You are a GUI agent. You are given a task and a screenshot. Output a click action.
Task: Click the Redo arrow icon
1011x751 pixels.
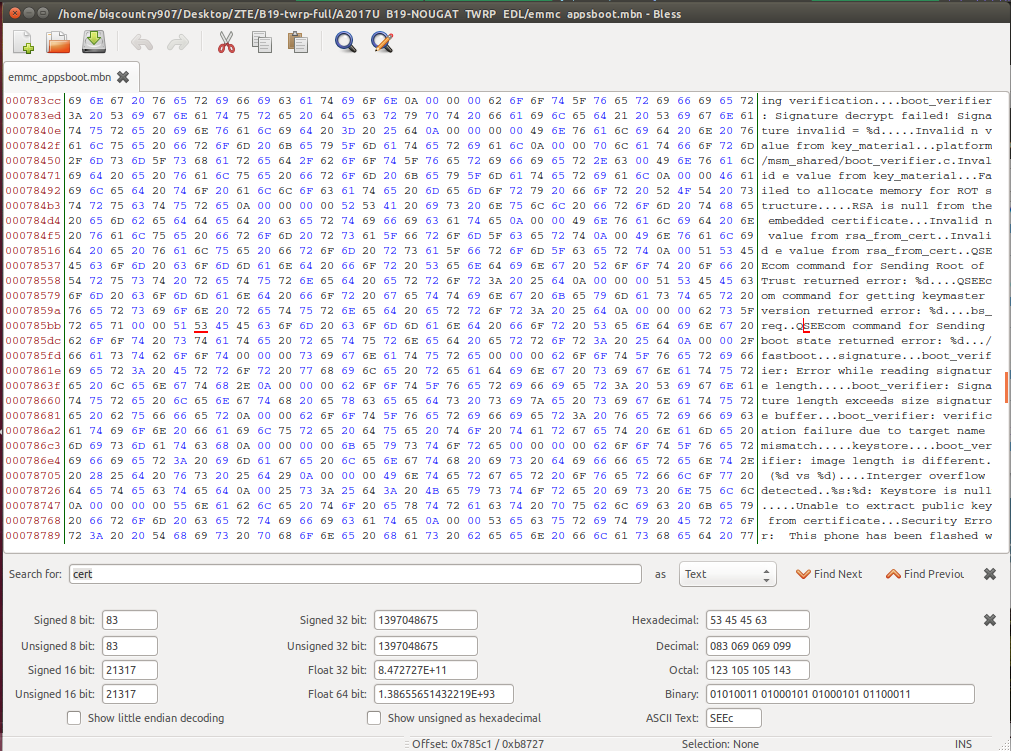tap(177, 42)
